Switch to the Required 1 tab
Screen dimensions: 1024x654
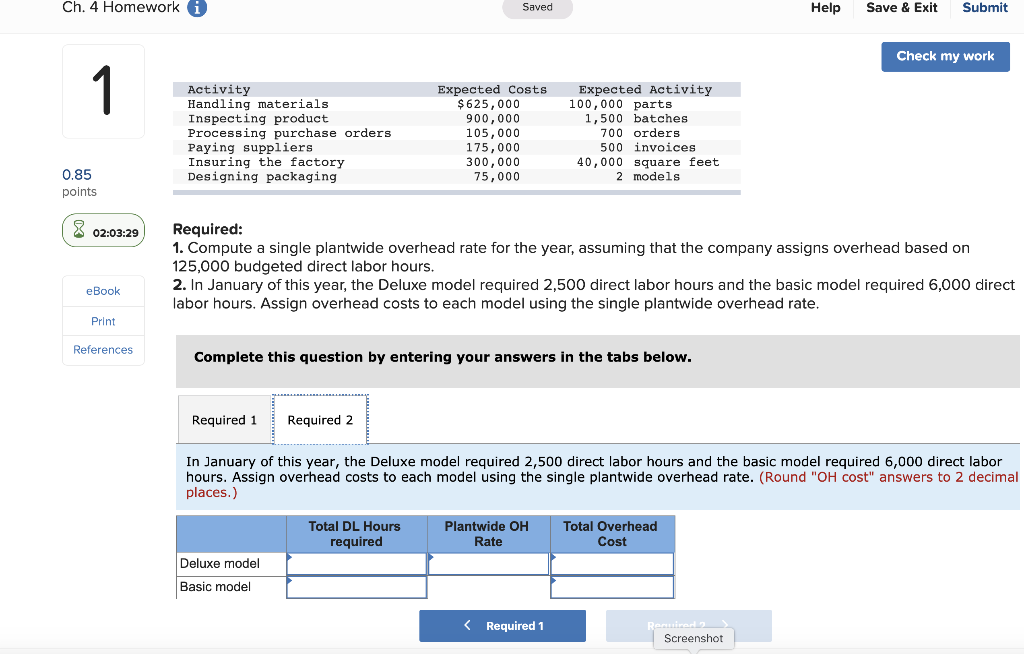(224, 420)
